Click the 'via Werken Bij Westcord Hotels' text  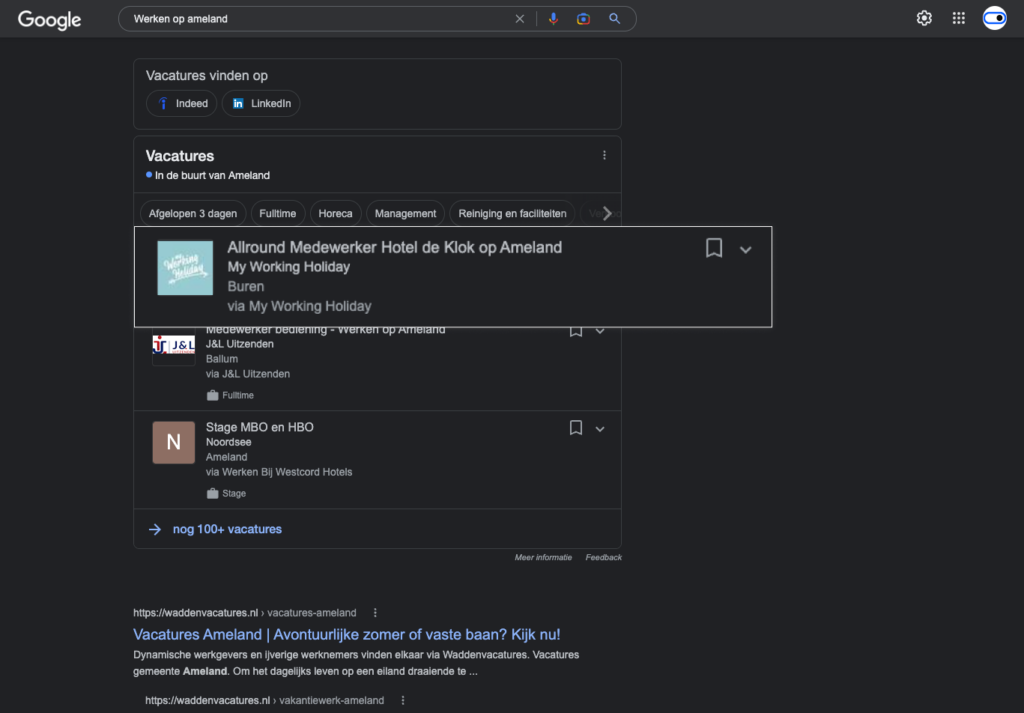coord(279,472)
